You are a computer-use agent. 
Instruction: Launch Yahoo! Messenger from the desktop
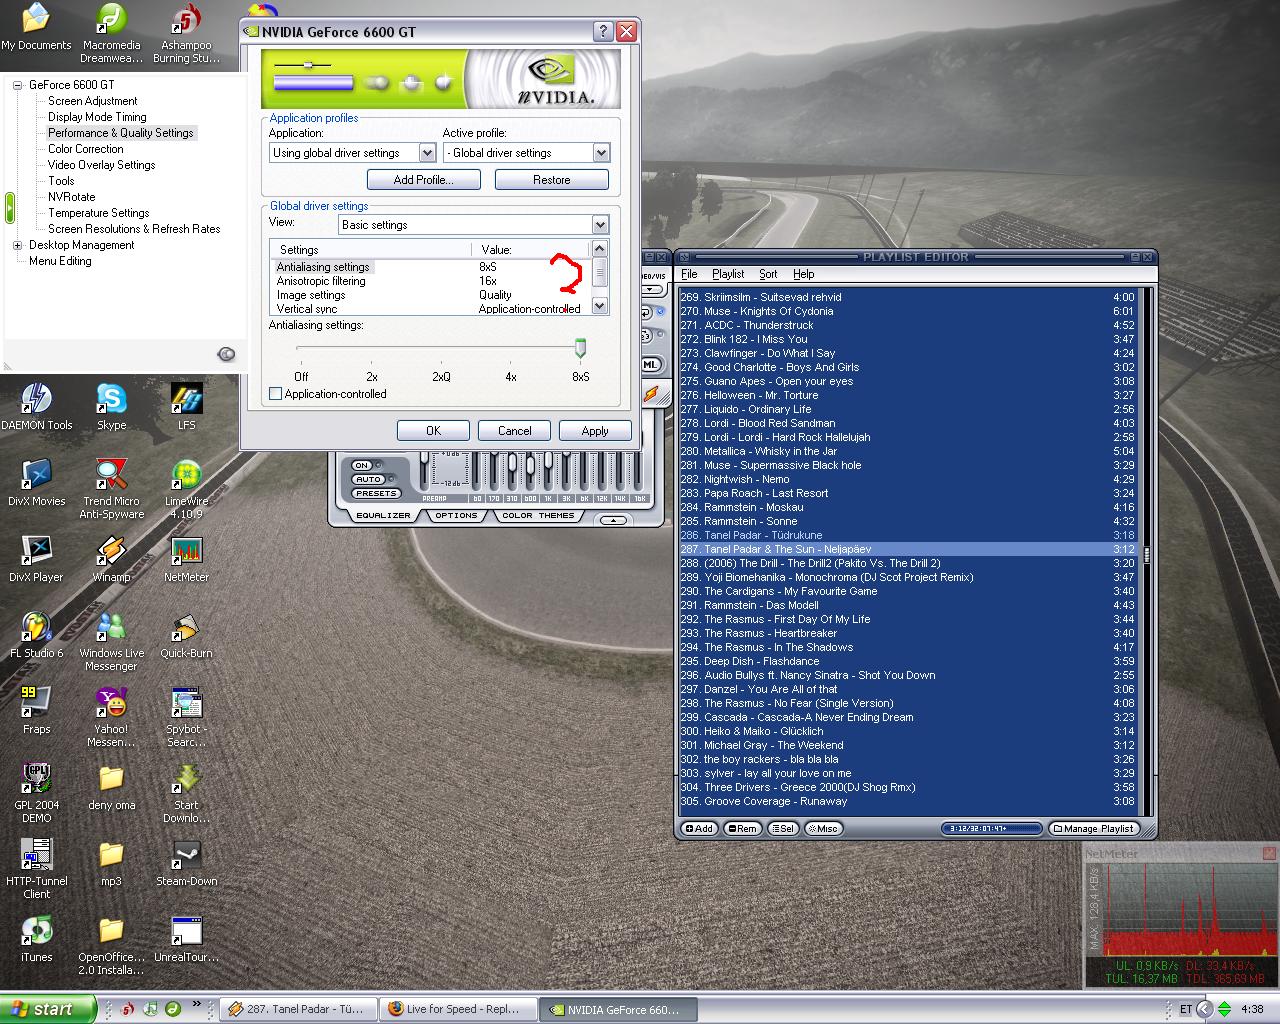(x=111, y=716)
